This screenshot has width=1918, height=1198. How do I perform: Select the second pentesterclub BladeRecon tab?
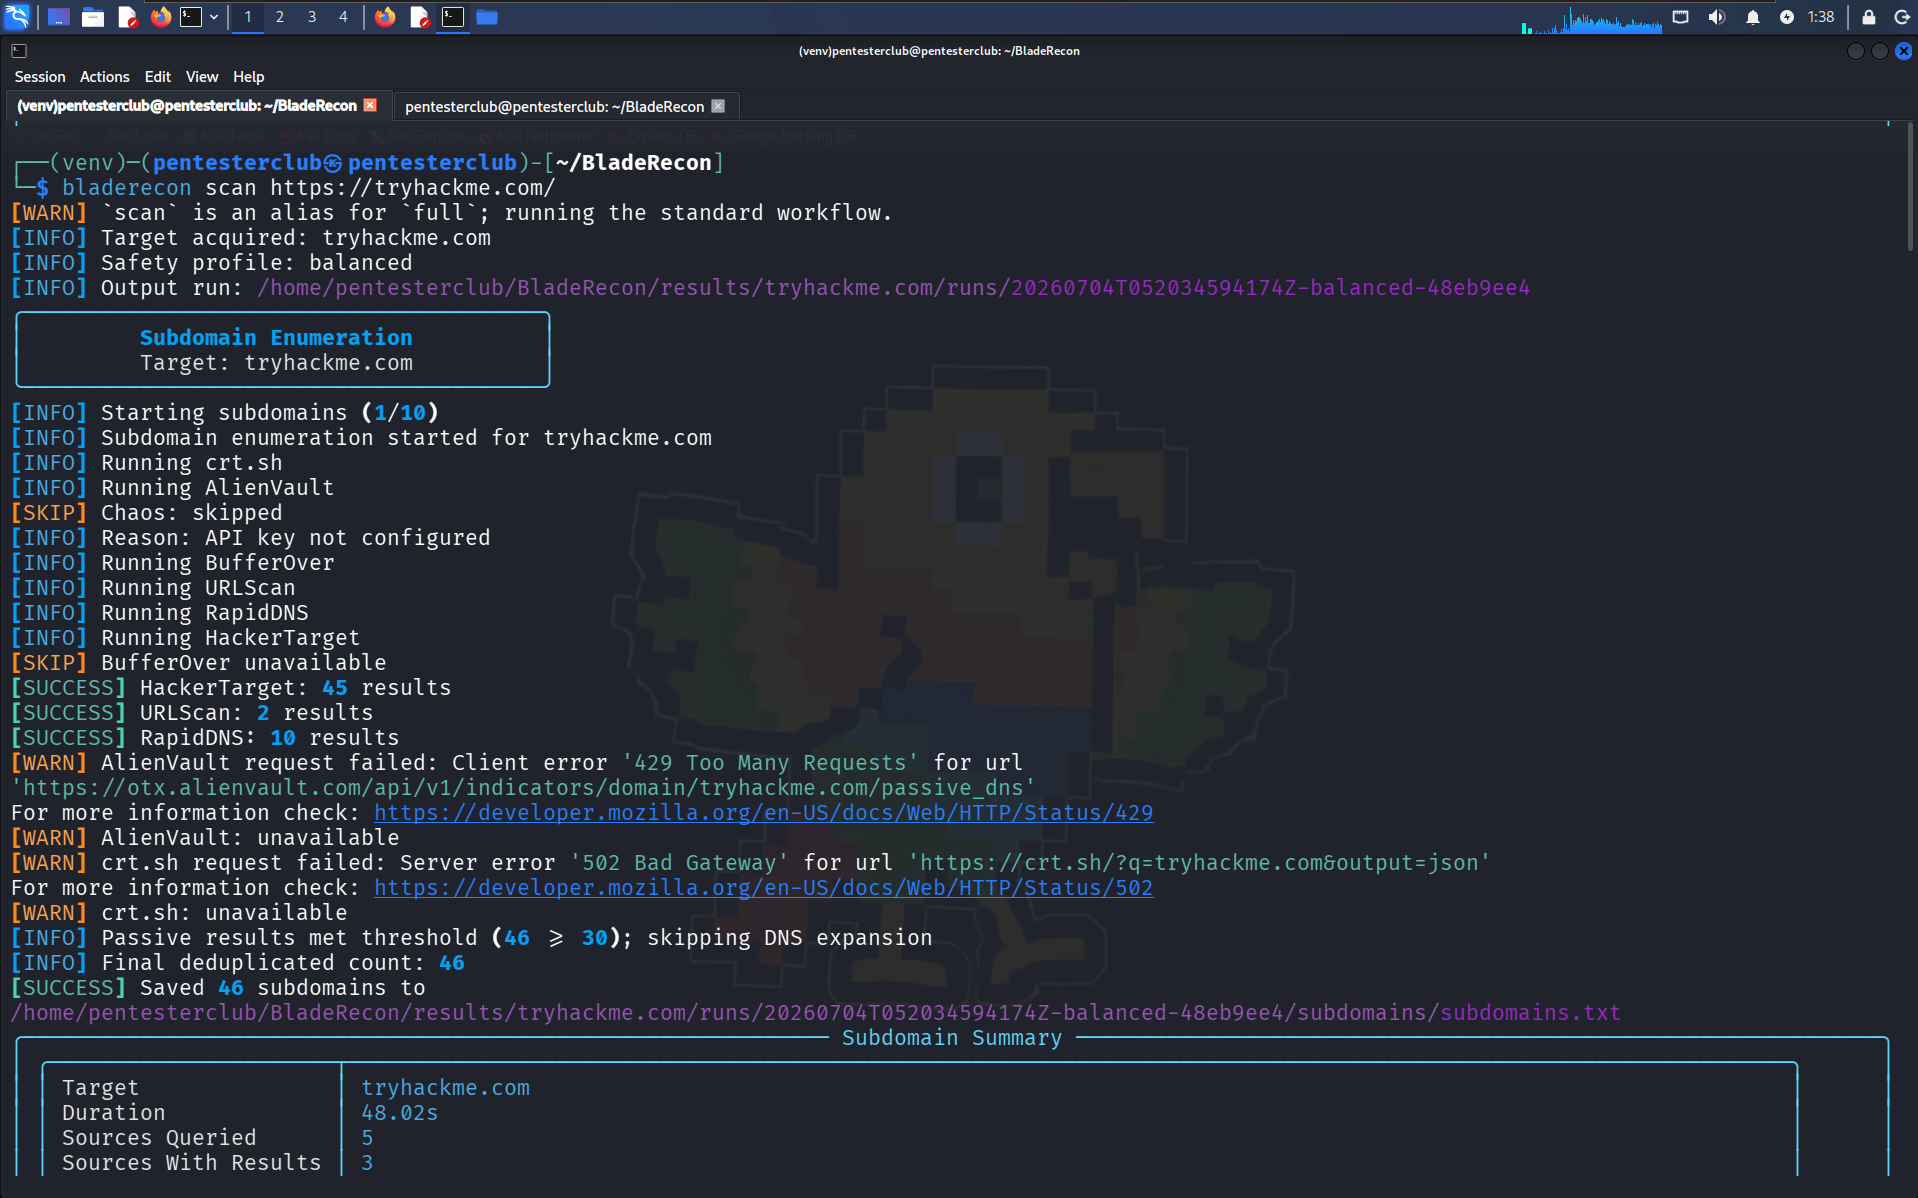(x=554, y=107)
